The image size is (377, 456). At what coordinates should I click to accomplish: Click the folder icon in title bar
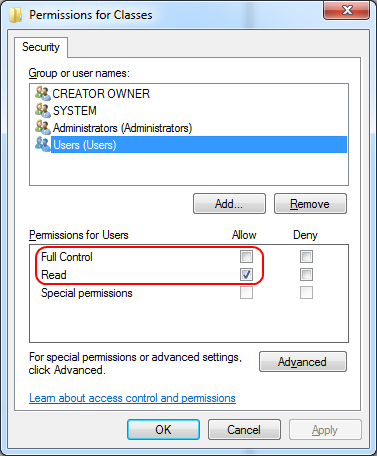pyautogui.click(x=15, y=15)
